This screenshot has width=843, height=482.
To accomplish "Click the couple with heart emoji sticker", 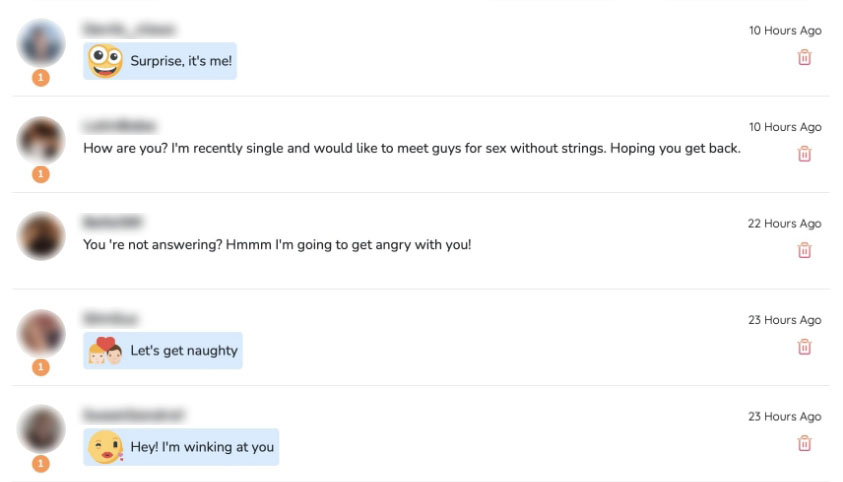I will tap(105, 351).
